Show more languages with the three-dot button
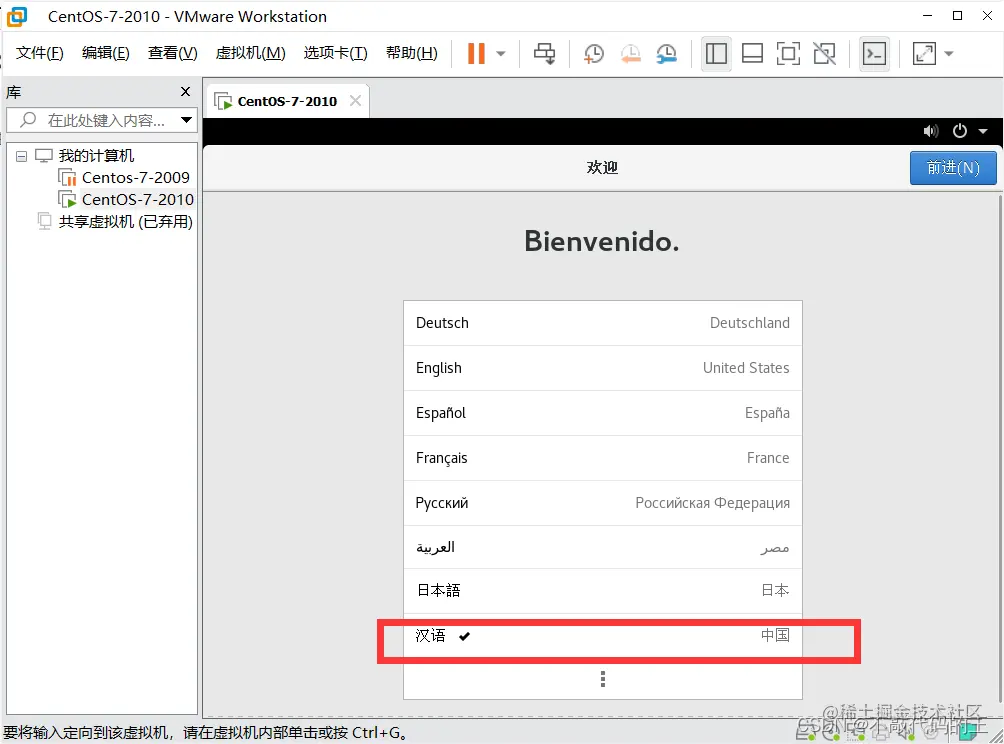Image resolution: width=1004 pixels, height=744 pixels. [603, 679]
